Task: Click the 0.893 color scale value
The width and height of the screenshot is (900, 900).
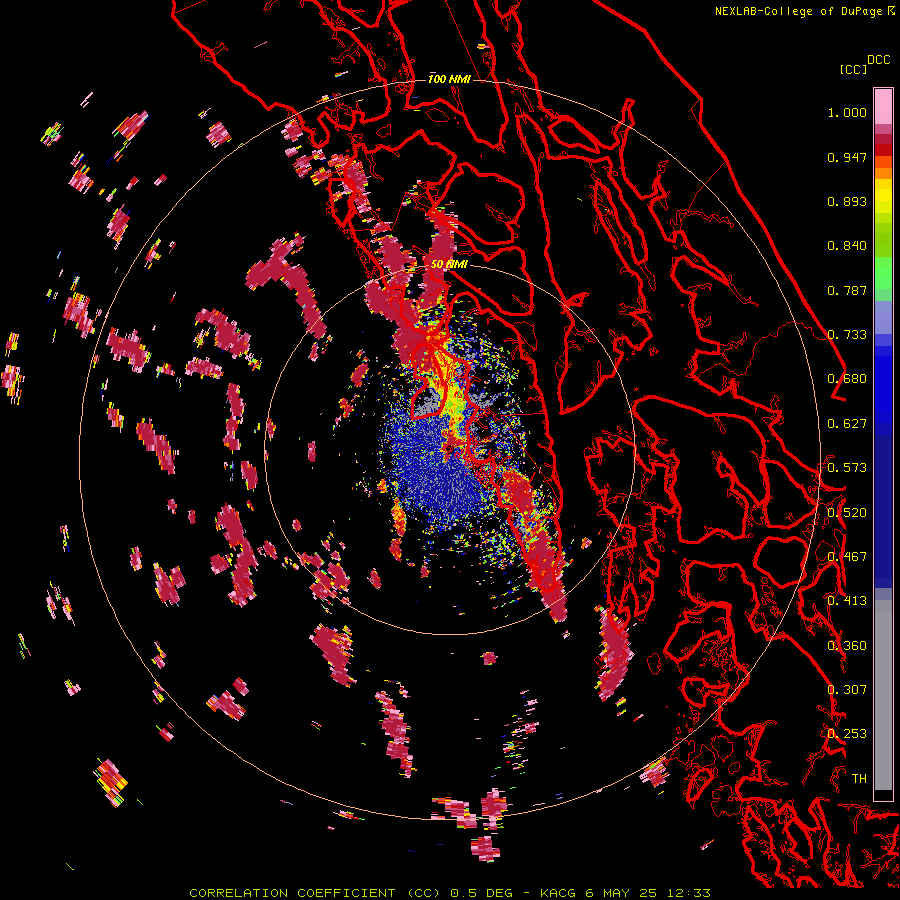Action: point(847,201)
